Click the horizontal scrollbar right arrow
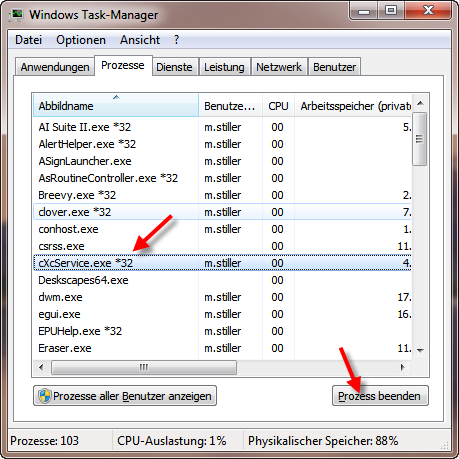 (x=403, y=367)
